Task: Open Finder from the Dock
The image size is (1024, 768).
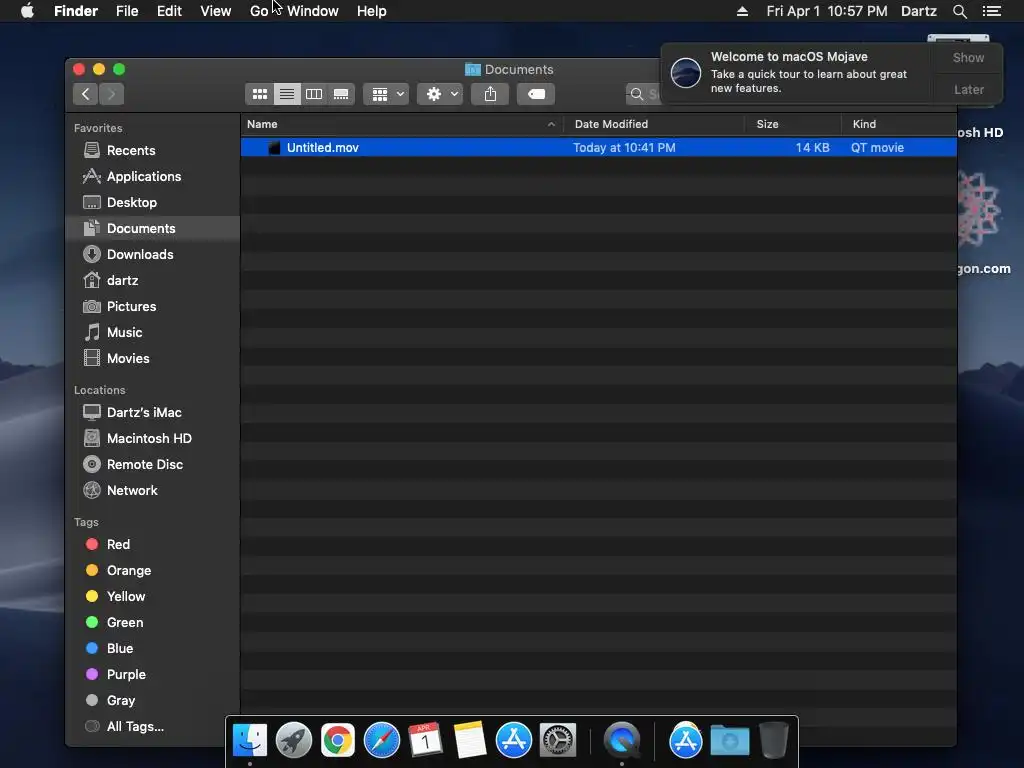Action: click(250, 740)
